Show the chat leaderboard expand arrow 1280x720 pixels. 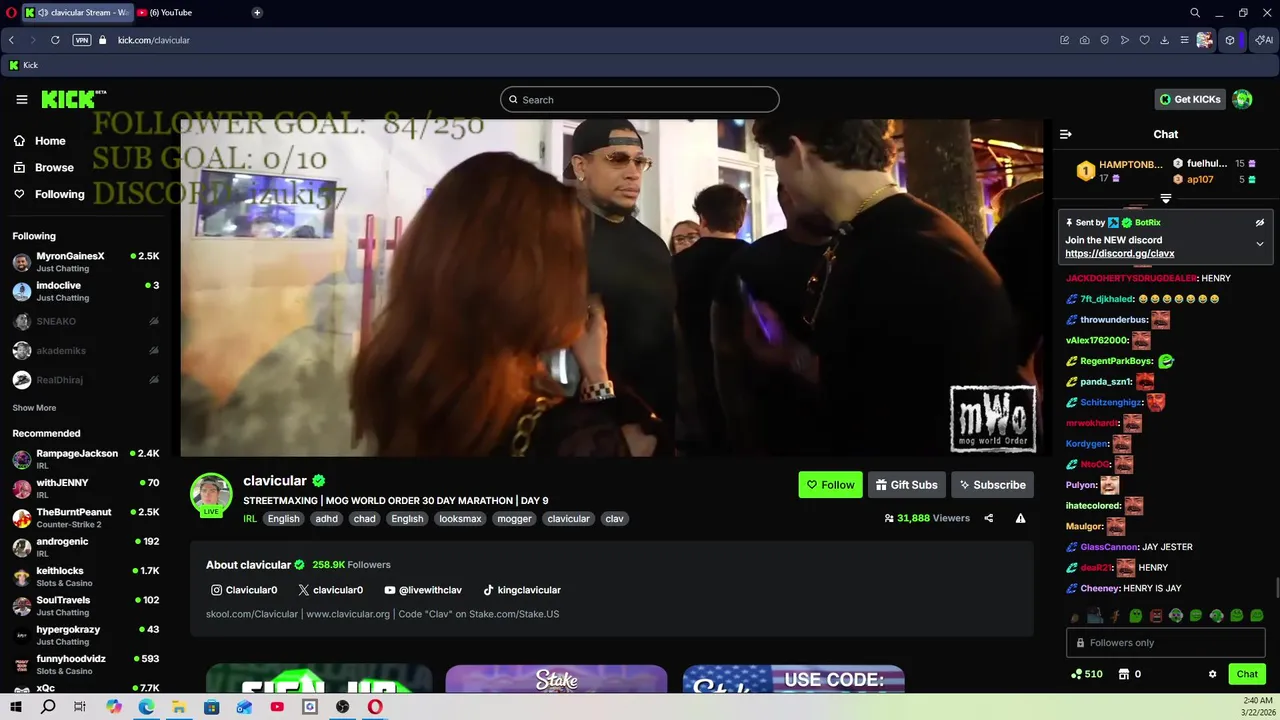pyautogui.click(x=1166, y=198)
